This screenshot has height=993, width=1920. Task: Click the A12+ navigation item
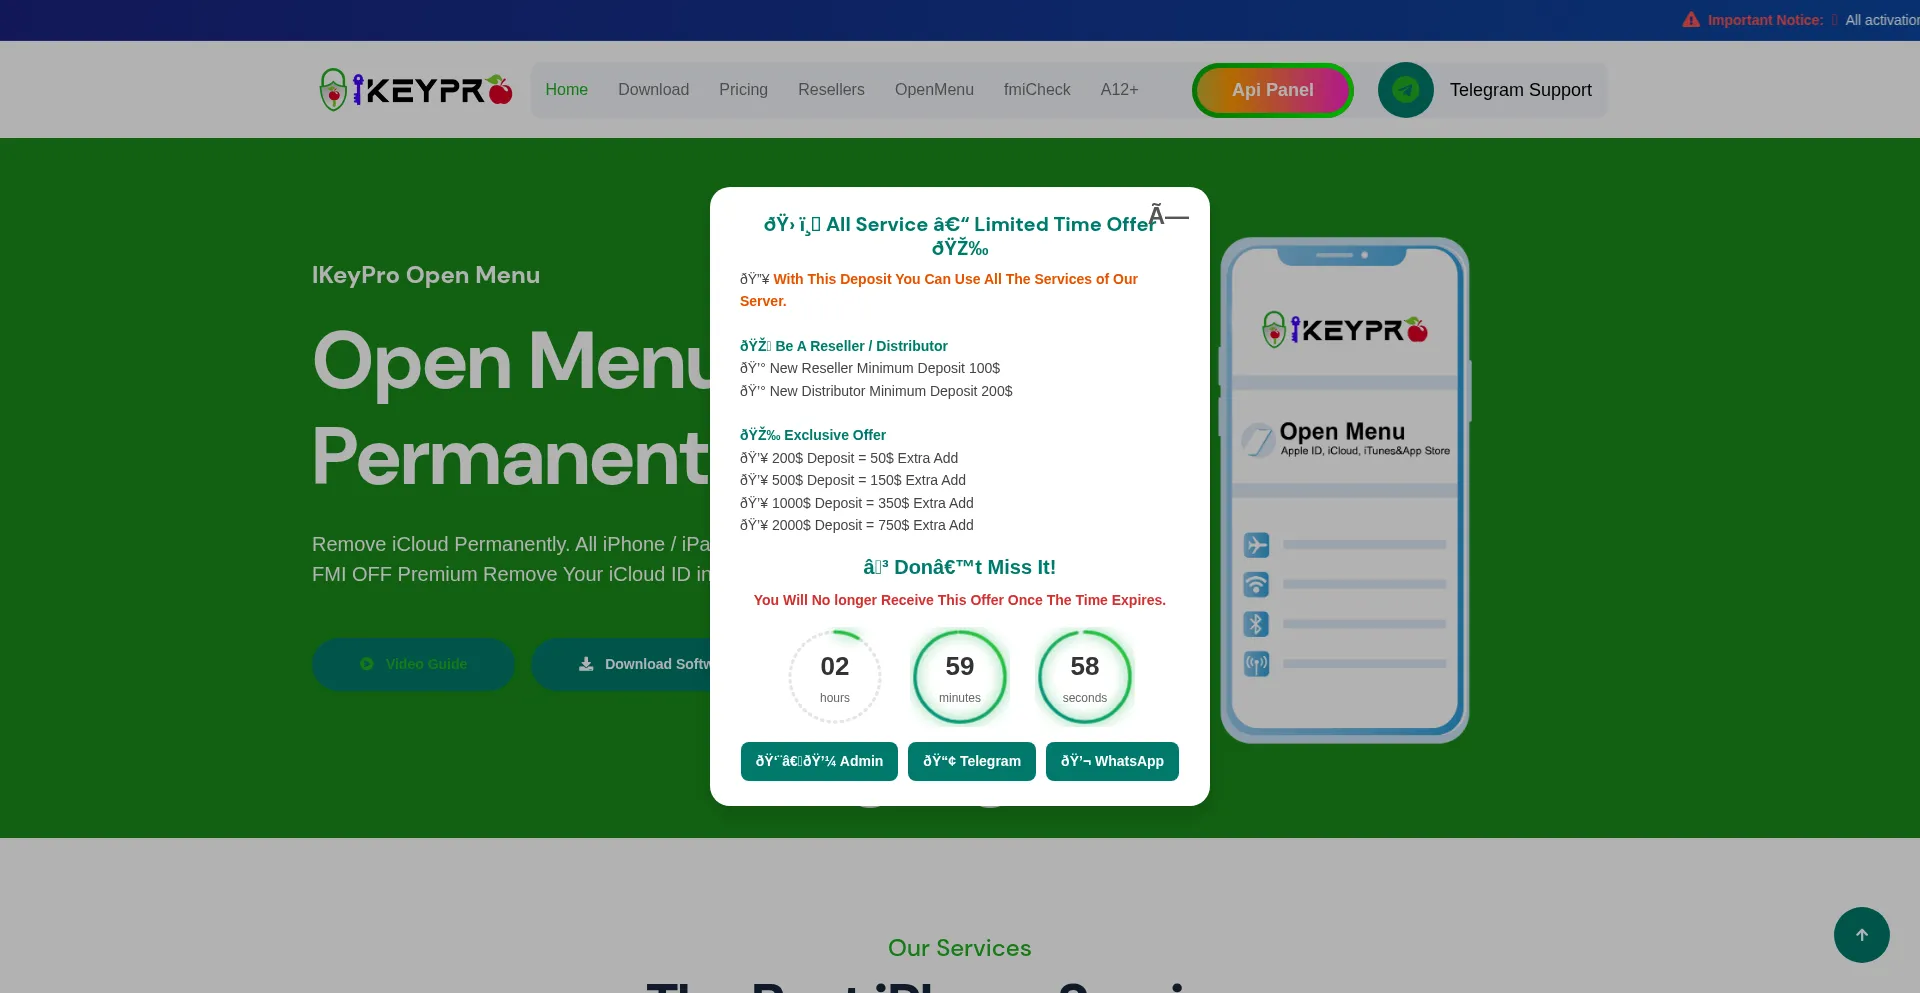1119,90
